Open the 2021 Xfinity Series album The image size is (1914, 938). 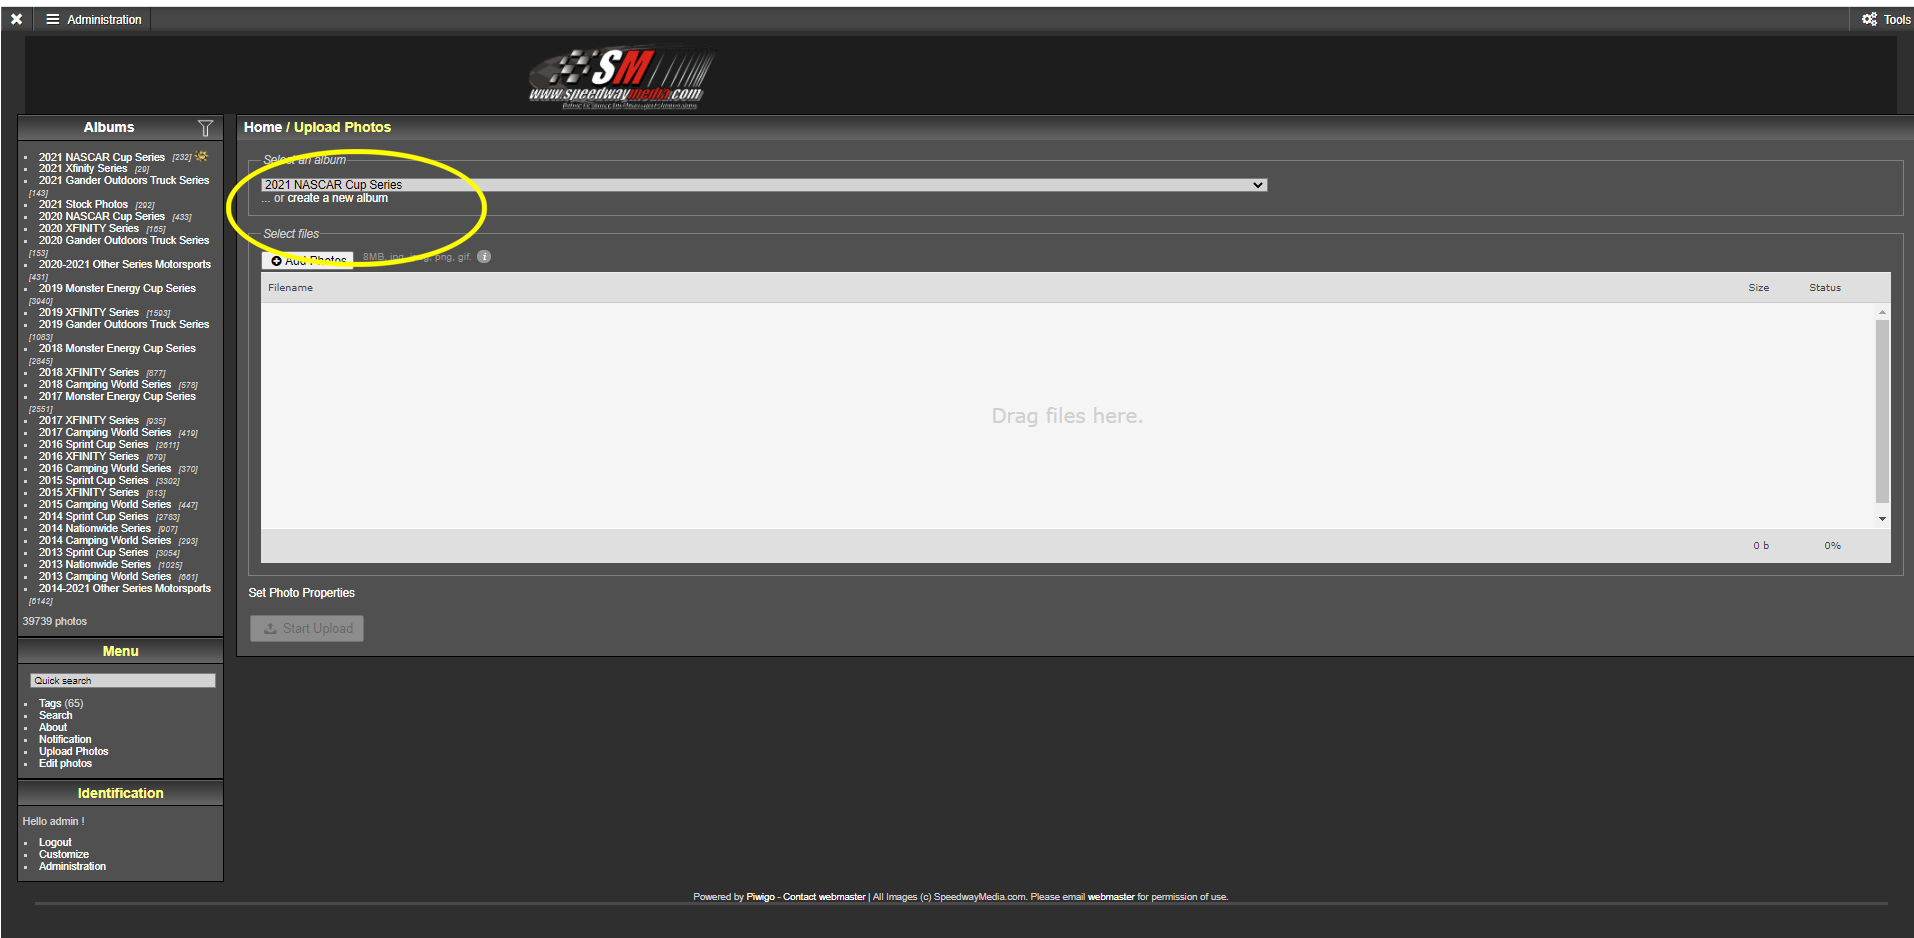click(x=83, y=169)
